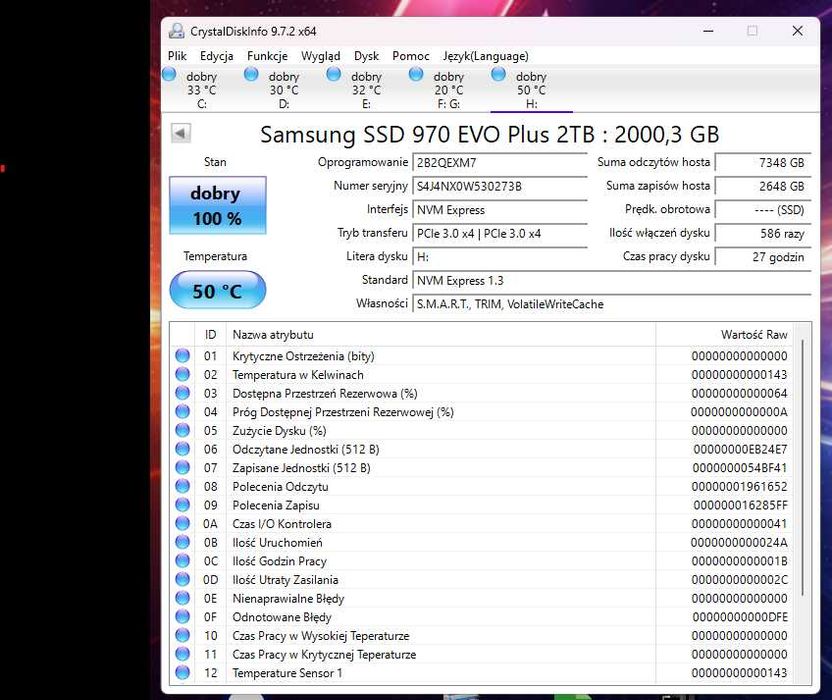Select the Próg Dostępnej Przestrzeni Rezerwowej attribute name
This screenshot has height=700, width=832.
pyautogui.click(x=343, y=412)
